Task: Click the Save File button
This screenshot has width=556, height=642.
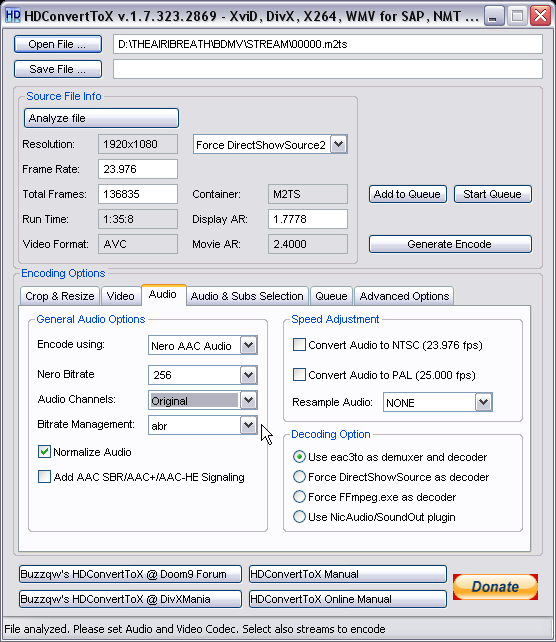Action: click(58, 69)
